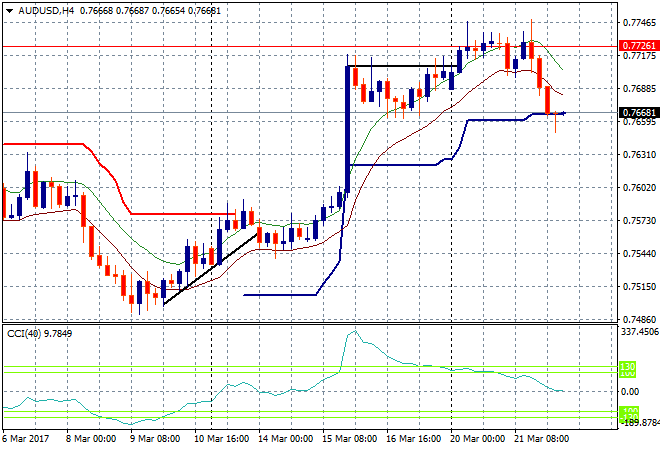
Task: Click the price scale value 0.76310
Action: pos(639,154)
